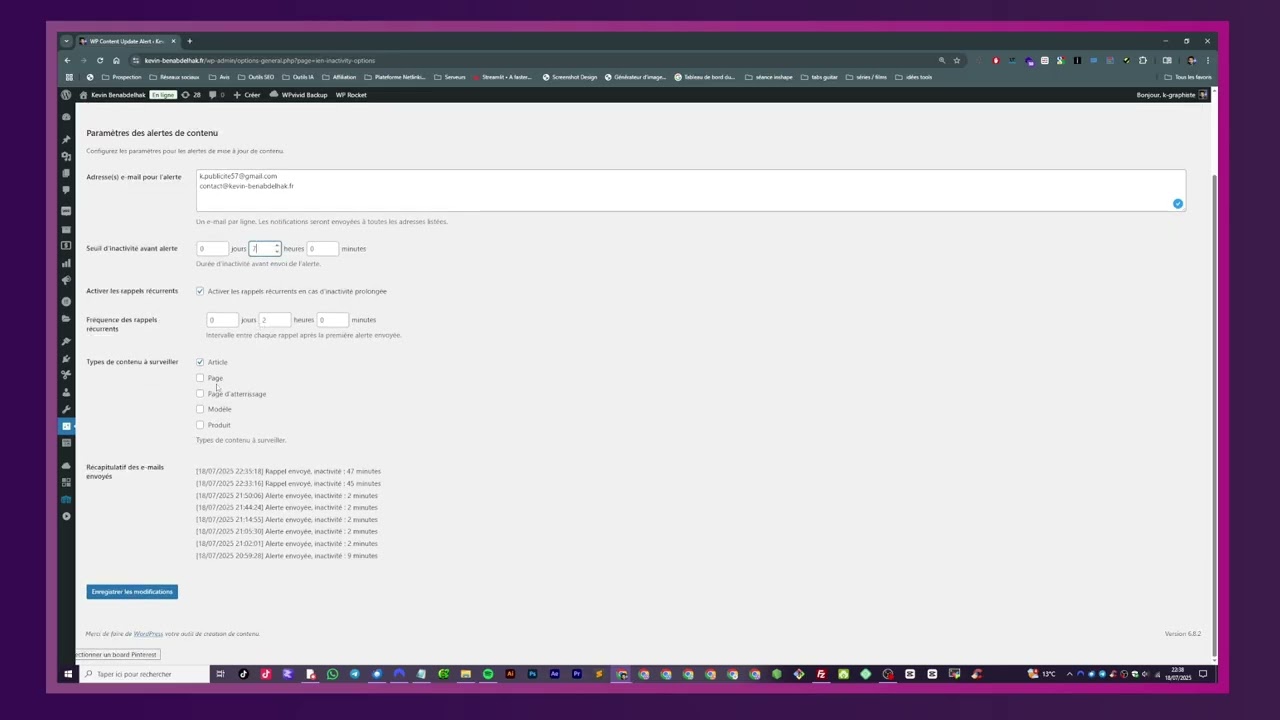
Task: Click the threshold jours input field
Action: (x=212, y=248)
